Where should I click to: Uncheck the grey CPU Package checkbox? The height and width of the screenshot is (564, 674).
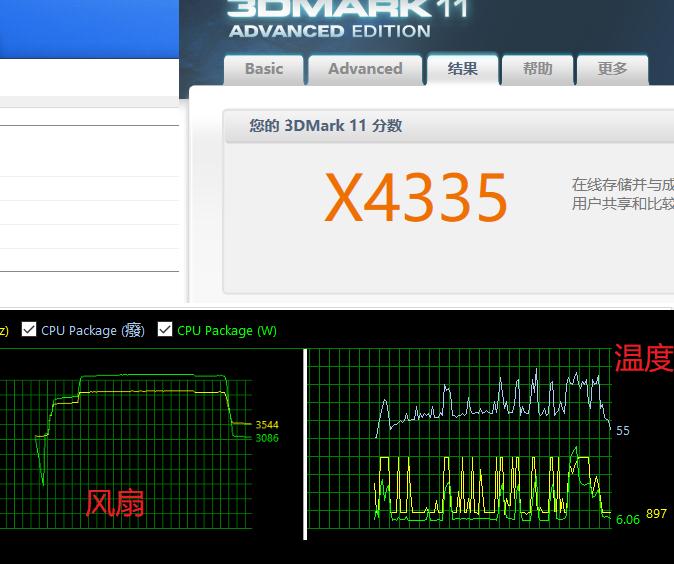(29, 329)
